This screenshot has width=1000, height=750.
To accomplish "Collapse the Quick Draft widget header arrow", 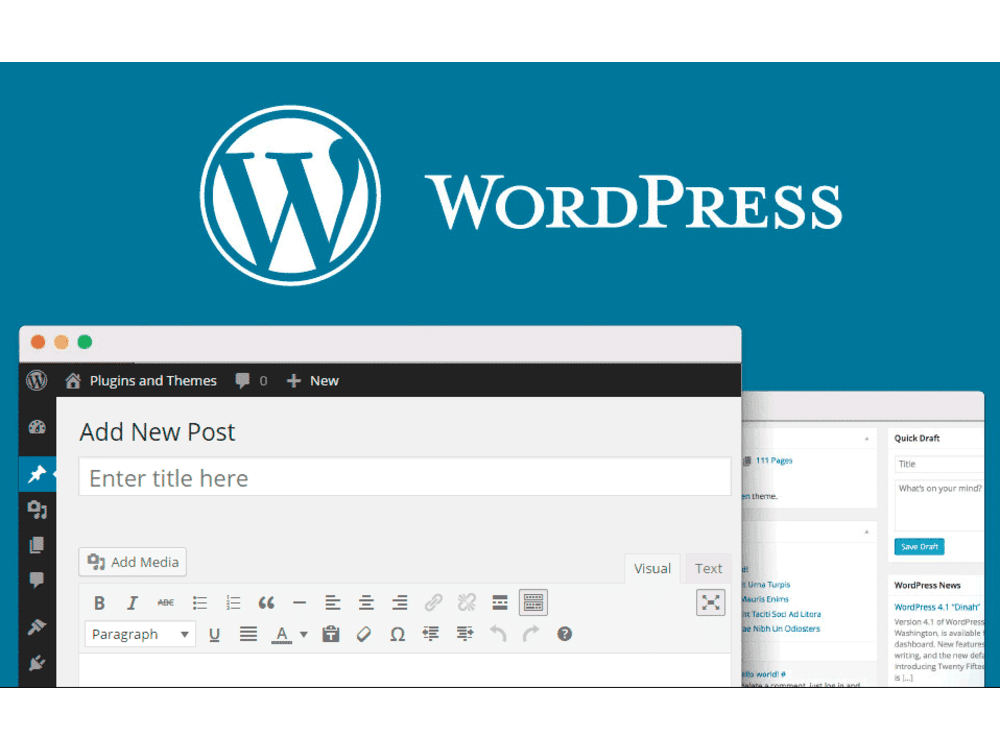I will [x=866, y=437].
